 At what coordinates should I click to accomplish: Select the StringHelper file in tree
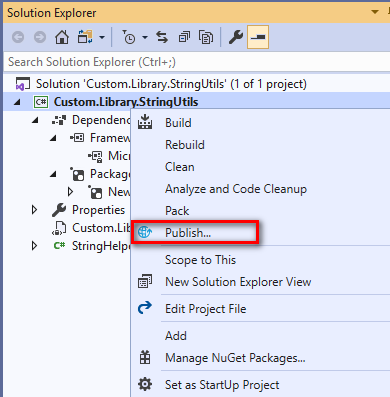point(101,246)
